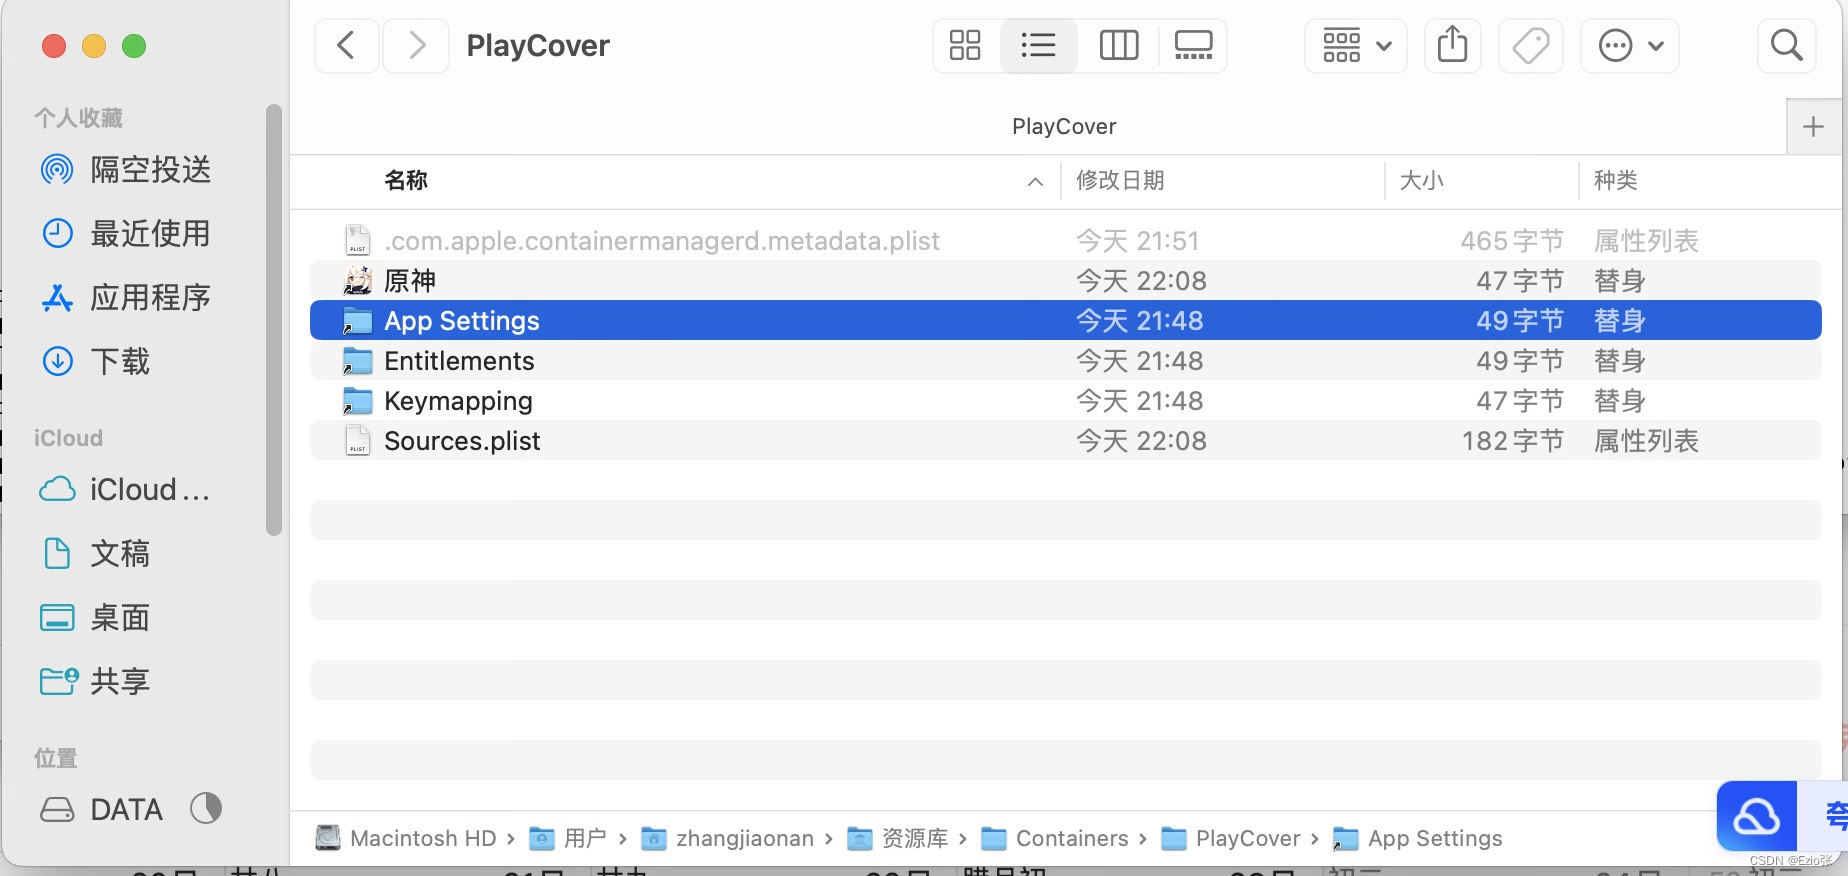Click the 原神 app icon
This screenshot has height=876, width=1848.
click(x=357, y=281)
